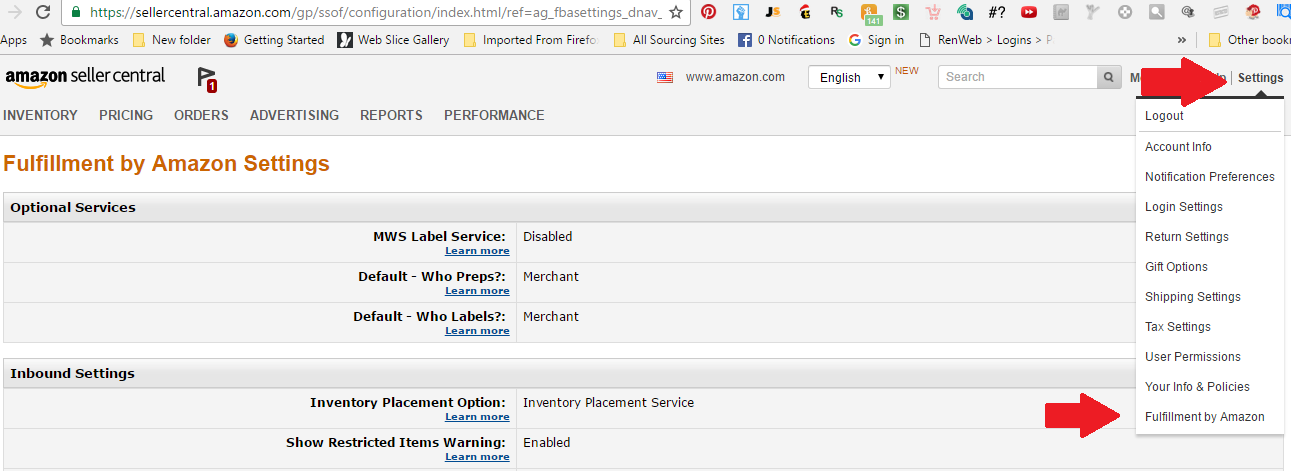Open the Web Slice Gallery bookmark

pyautogui.click(x=393, y=40)
